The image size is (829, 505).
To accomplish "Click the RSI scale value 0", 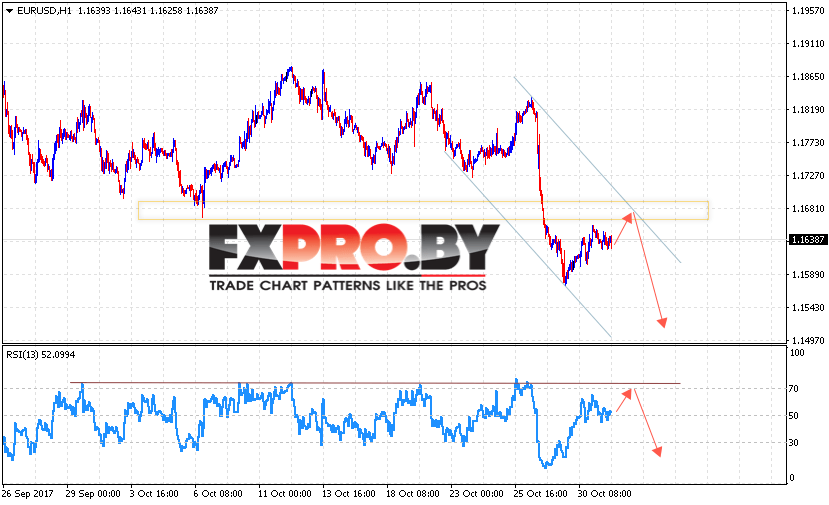I will [x=791, y=478].
